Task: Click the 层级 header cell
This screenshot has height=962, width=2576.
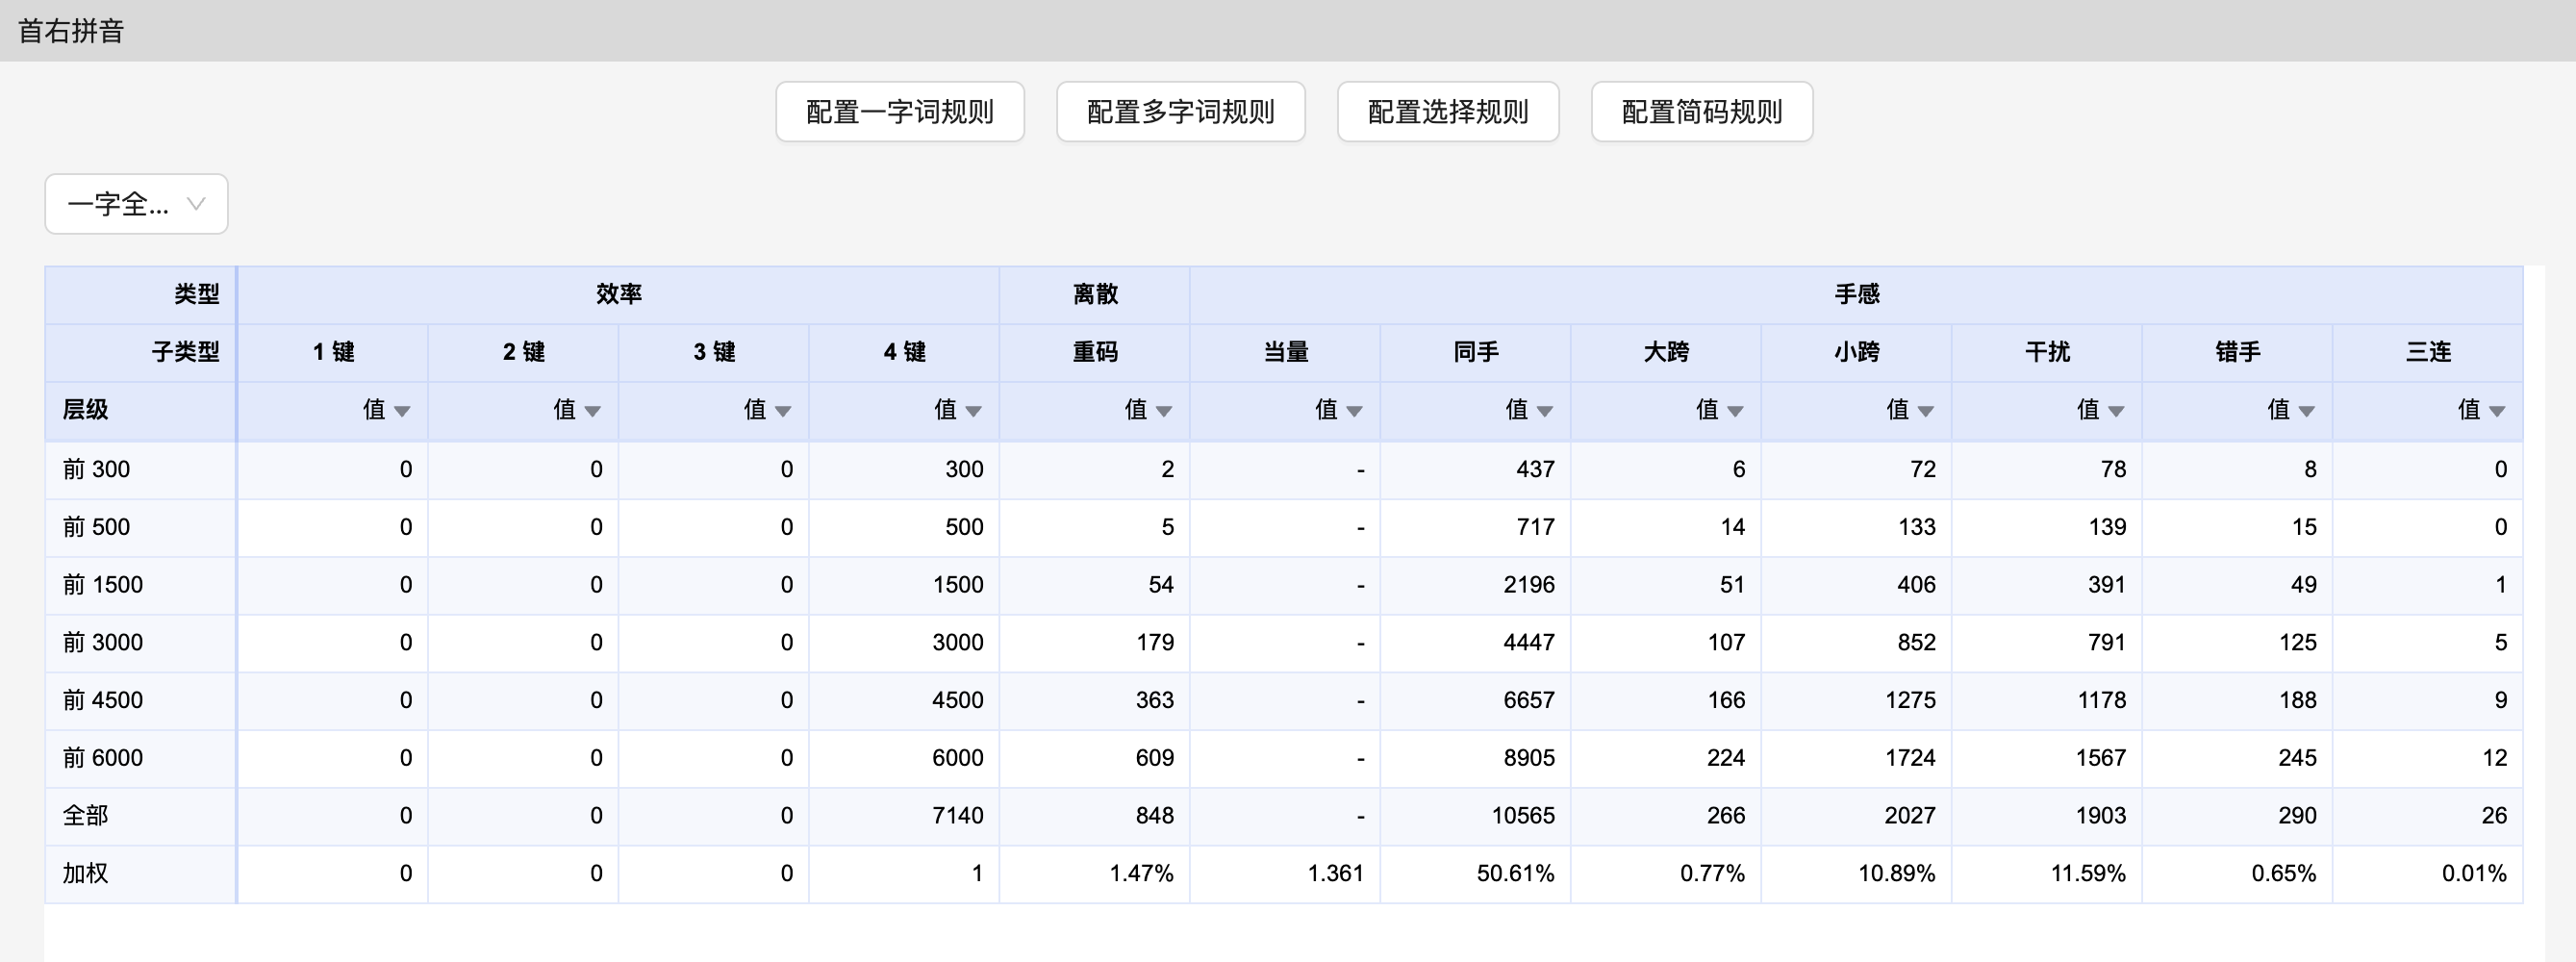Action: (x=86, y=410)
